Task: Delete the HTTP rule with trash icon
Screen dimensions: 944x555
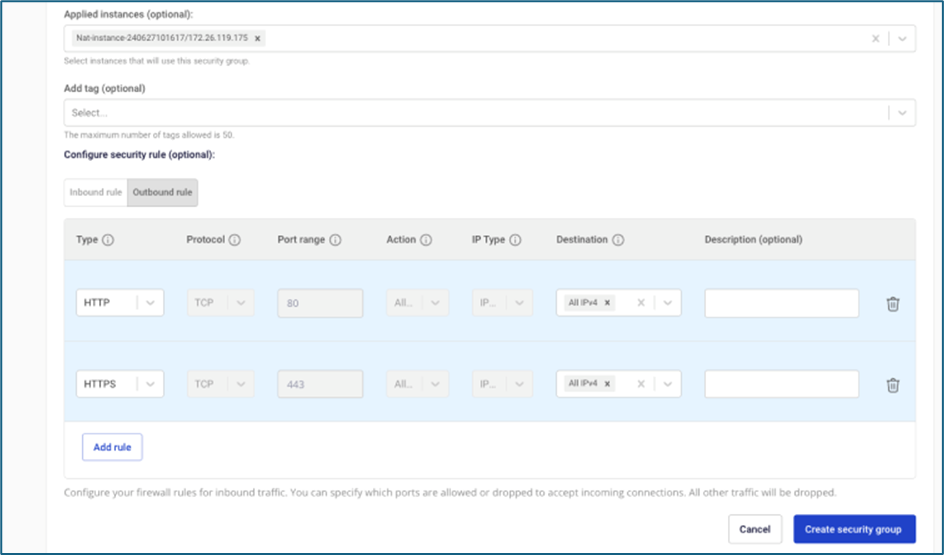Action: pos(892,304)
